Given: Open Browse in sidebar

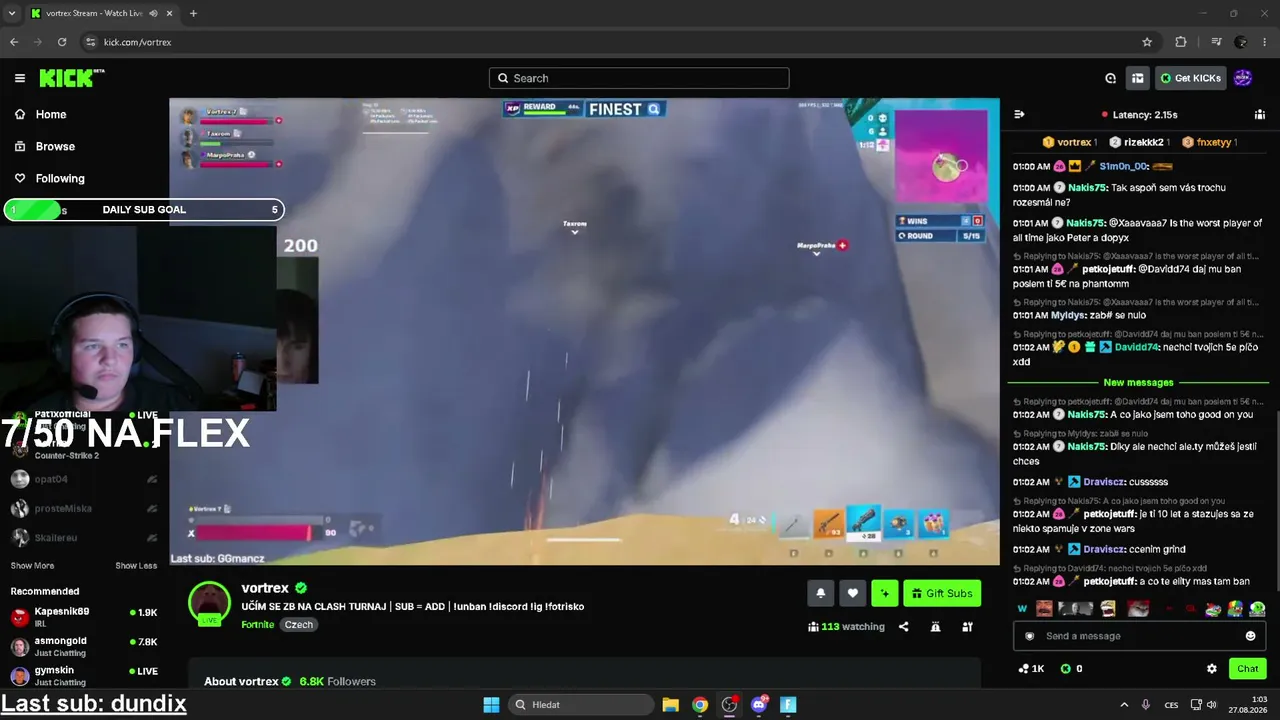Looking at the screenshot, I should [55, 146].
